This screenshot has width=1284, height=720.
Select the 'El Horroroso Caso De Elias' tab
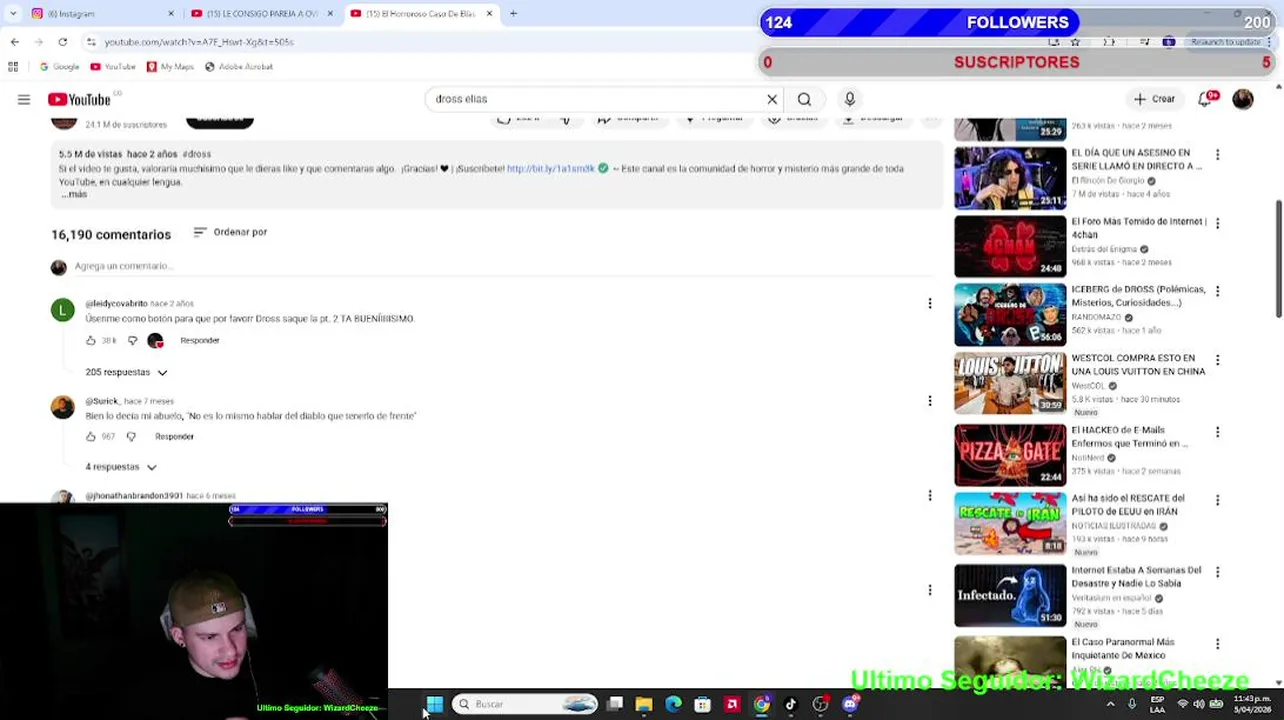click(422, 14)
